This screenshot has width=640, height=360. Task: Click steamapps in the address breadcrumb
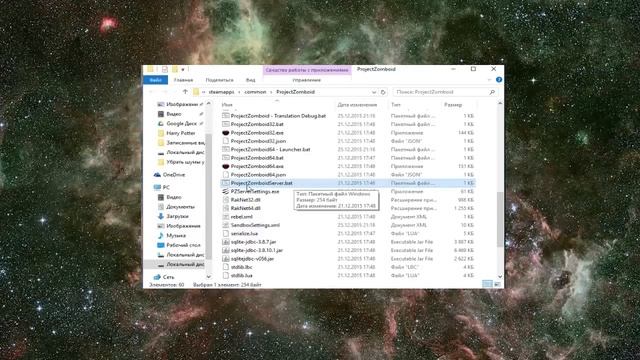tap(221, 92)
